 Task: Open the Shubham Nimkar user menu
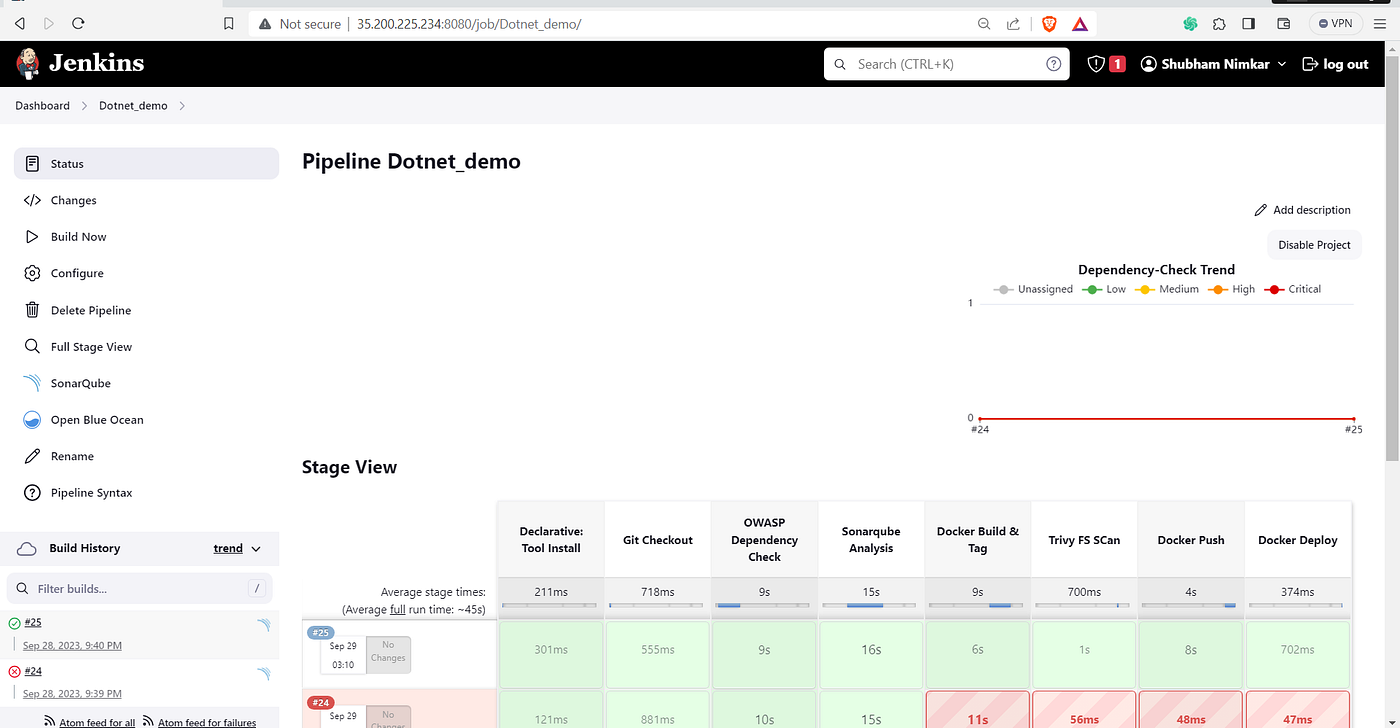(x=1213, y=62)
